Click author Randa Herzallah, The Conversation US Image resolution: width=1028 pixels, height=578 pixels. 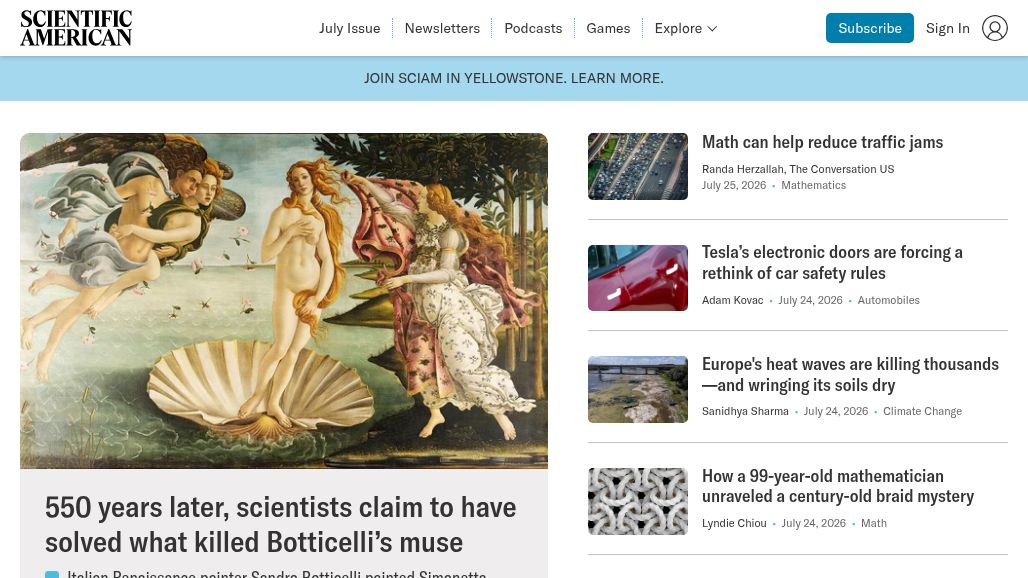tap(798, 169)
